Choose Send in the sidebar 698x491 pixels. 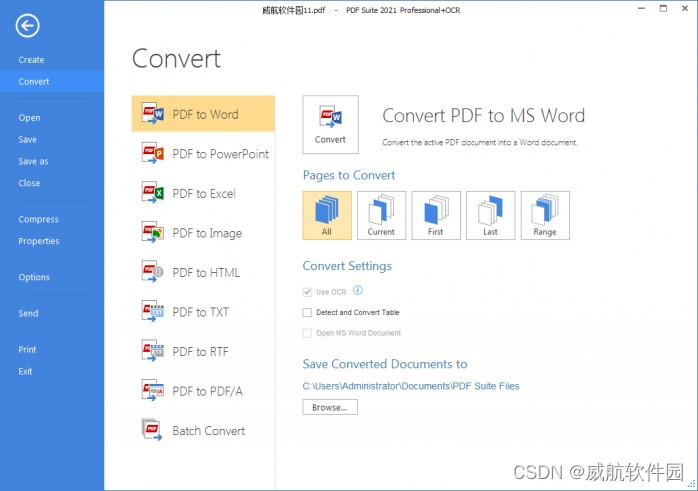(x=28, y=313)
